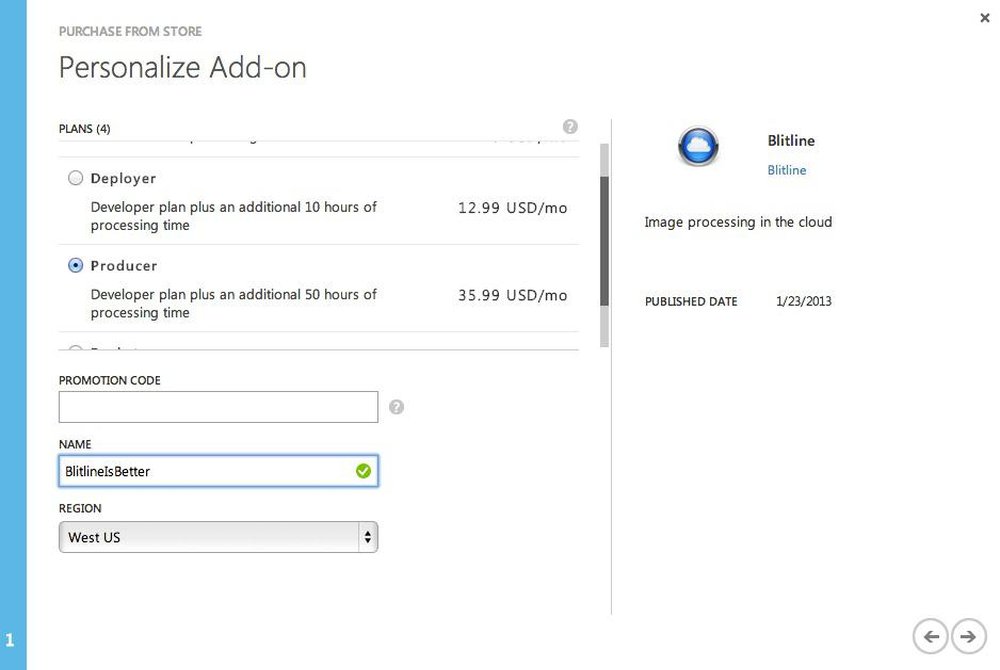Click step 1 indicator in blue sidebar
1000x670 pixels.
10,639
